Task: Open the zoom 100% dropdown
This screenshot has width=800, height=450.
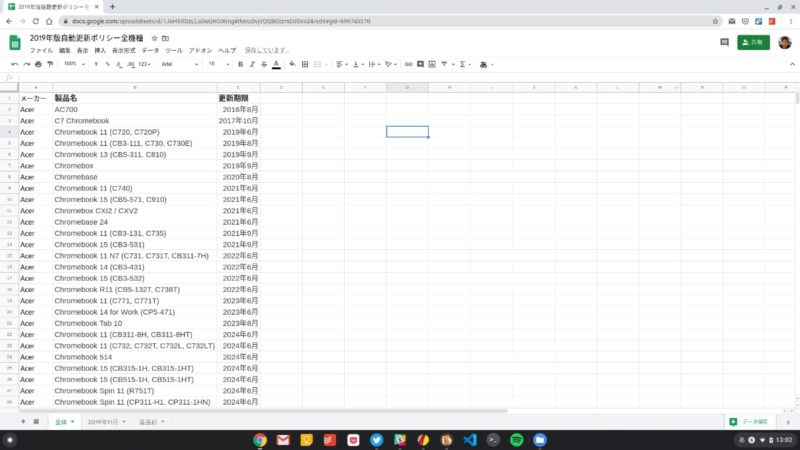Action: click(73, 64)
